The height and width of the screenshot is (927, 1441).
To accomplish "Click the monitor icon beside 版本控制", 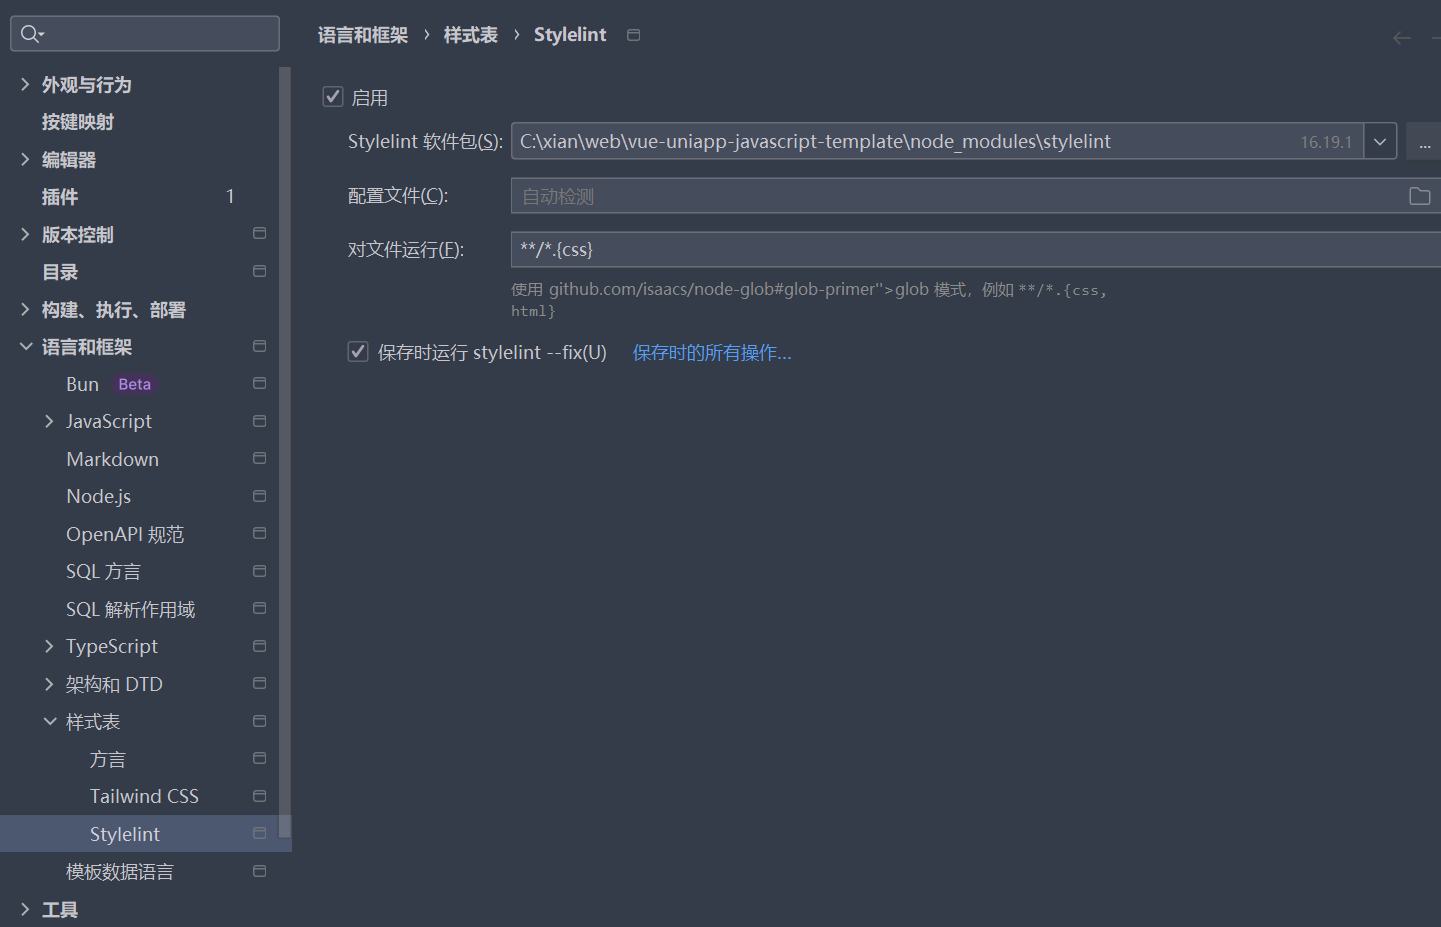I will pos(259,233).
